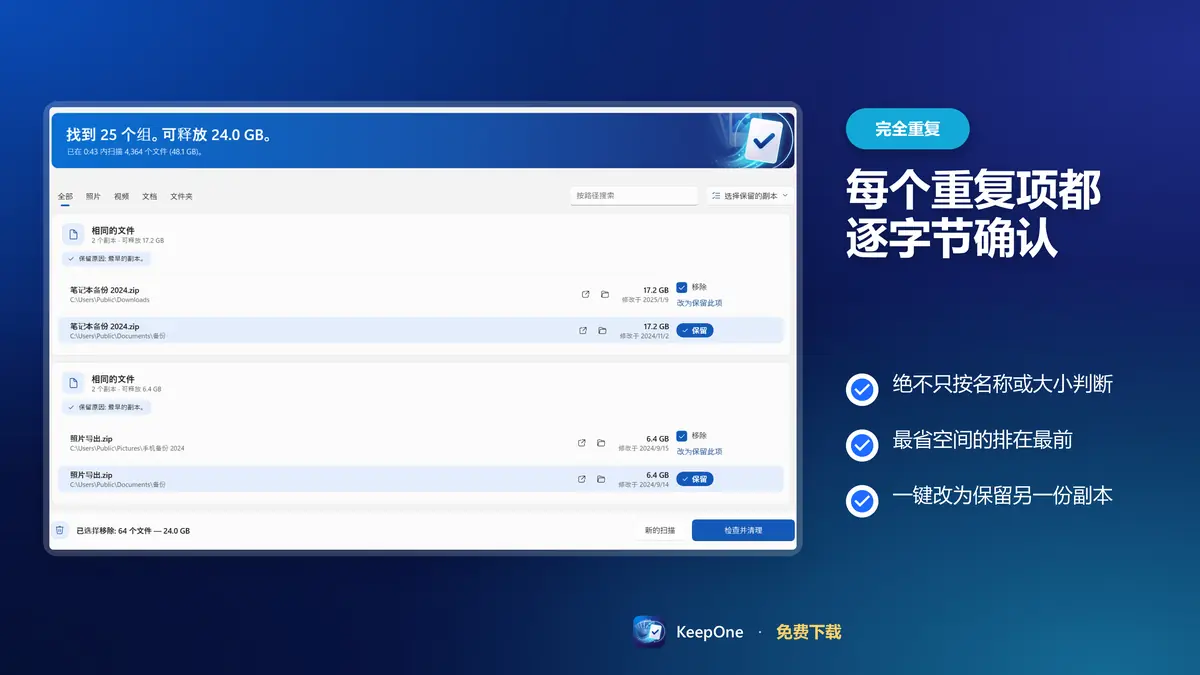Click the heading 找到 25 个组。可释放 24.0 GB。
The width and height of the screenshot is (1200, 675).
[x=170, y=135]
